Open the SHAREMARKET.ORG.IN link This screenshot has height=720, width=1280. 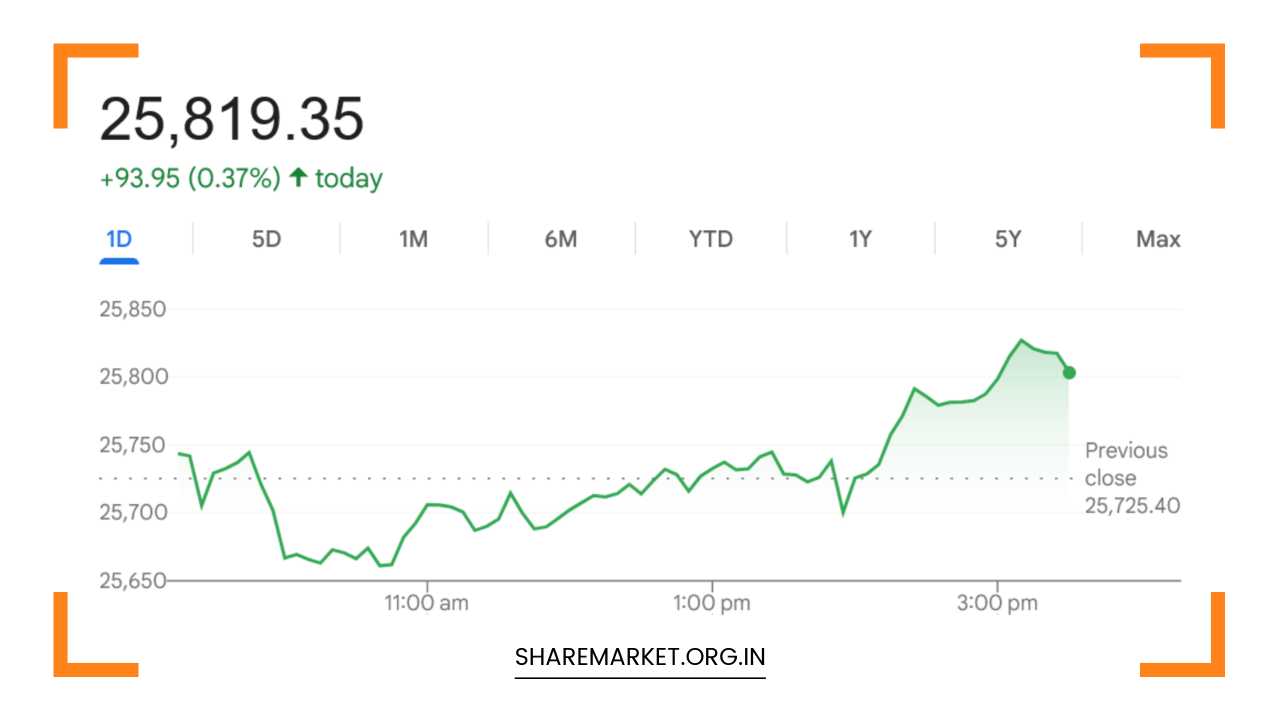(x=640, y=657)
